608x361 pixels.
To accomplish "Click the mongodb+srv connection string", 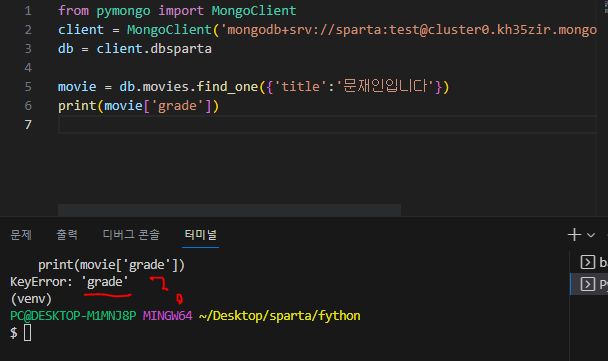I will click(409, 30).
